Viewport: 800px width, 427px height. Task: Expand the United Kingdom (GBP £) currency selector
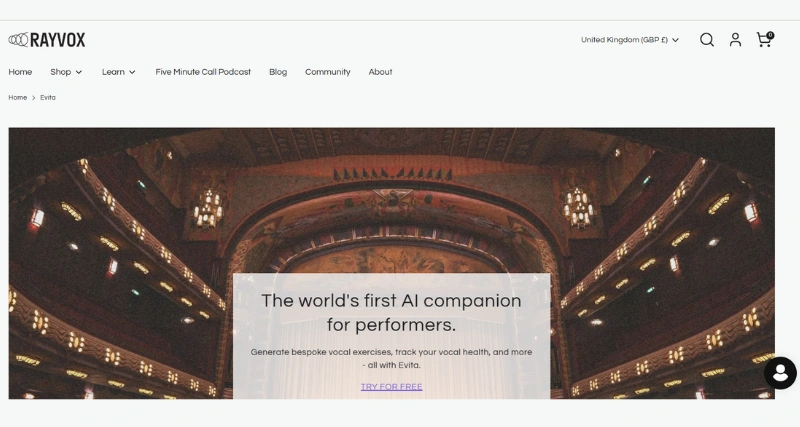click(x=629, y=40)
